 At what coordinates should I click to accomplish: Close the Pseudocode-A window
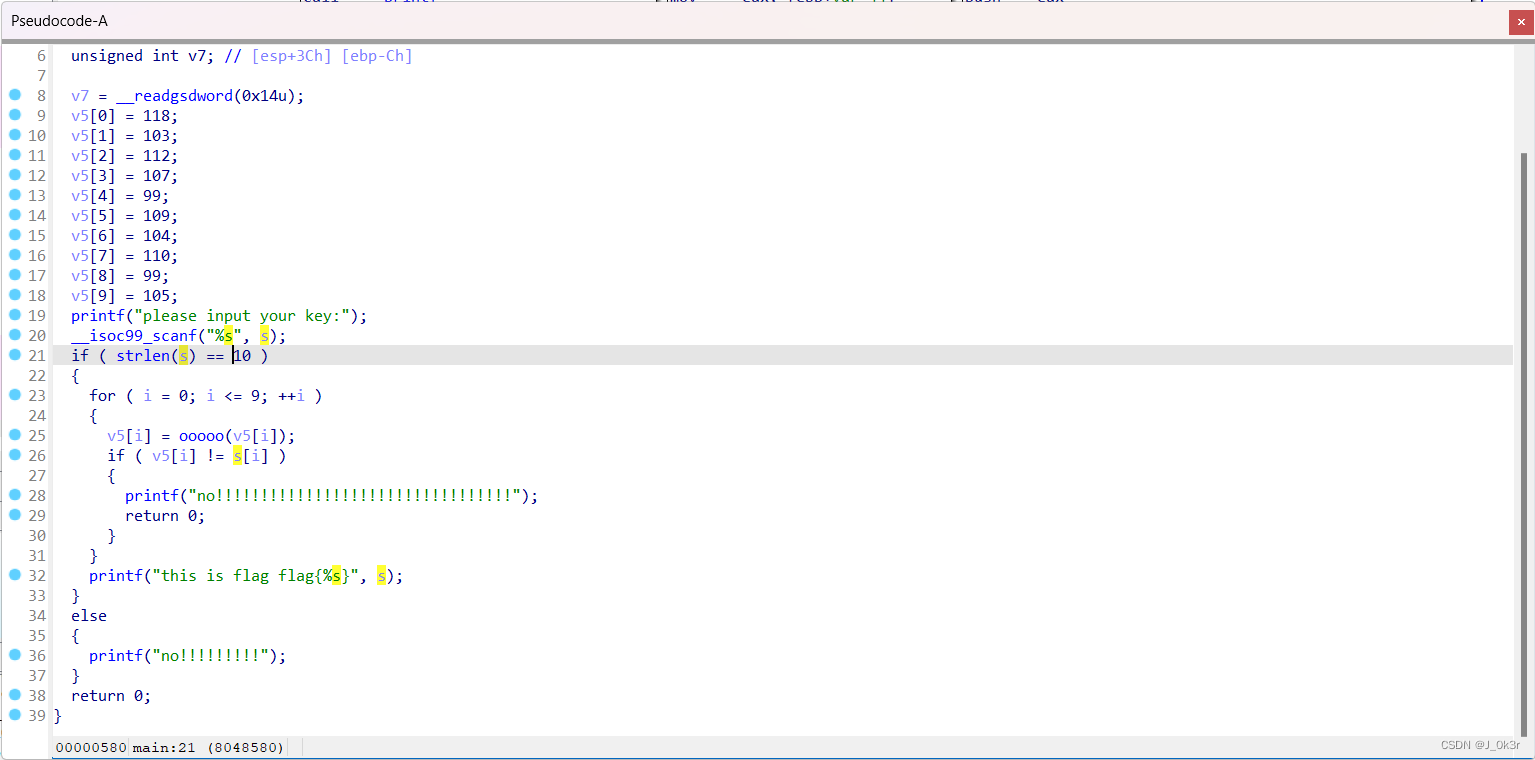[x=1521, y=21]
